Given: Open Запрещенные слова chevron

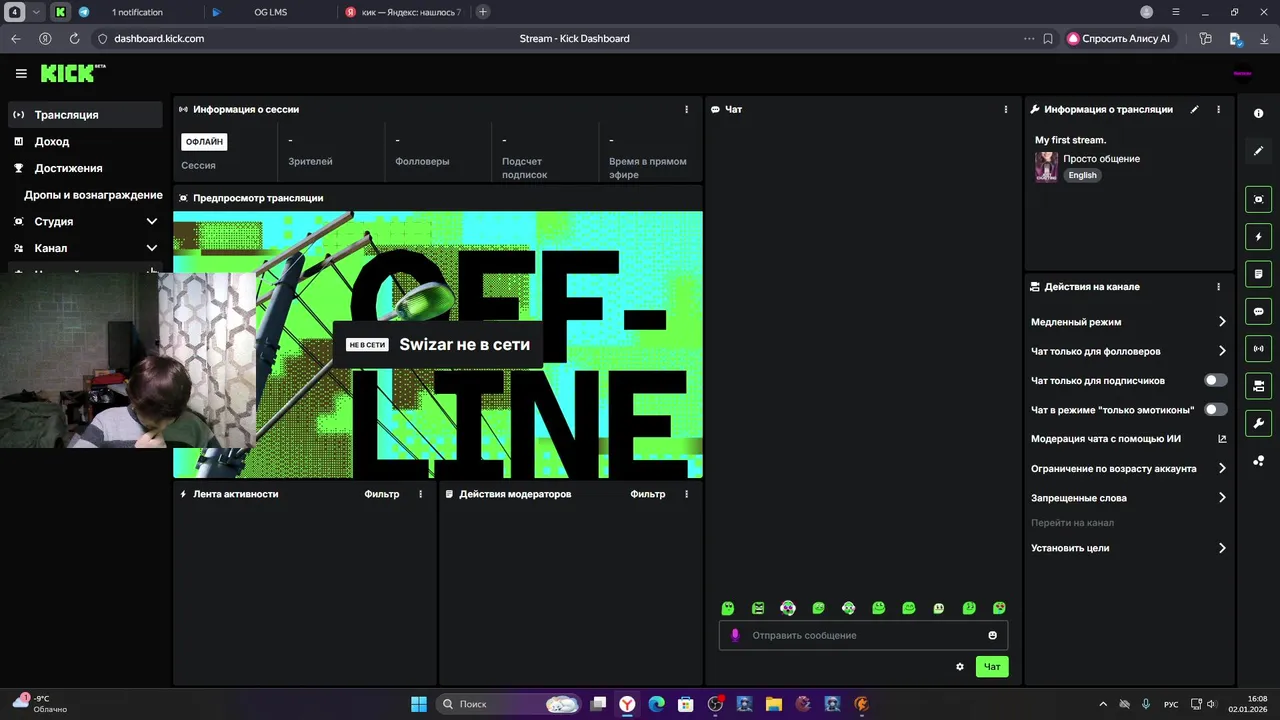Looking at the screenshot, I should [x=1222, y=497].
